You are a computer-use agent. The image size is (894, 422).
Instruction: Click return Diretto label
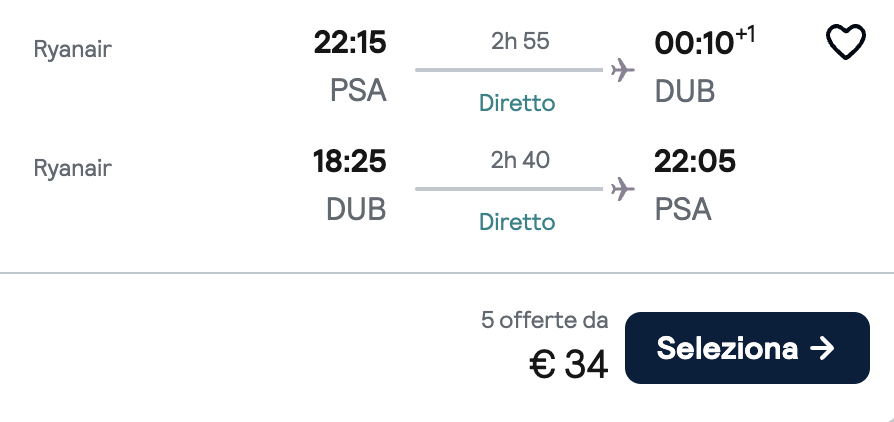click(x=516, y=221)
